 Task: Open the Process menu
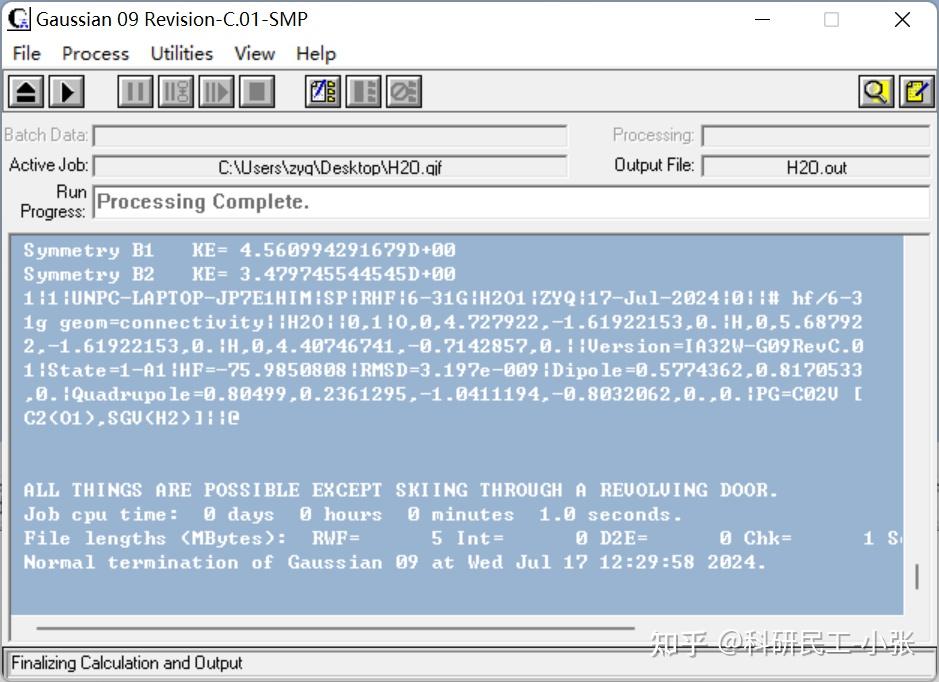tap(95, 54)
